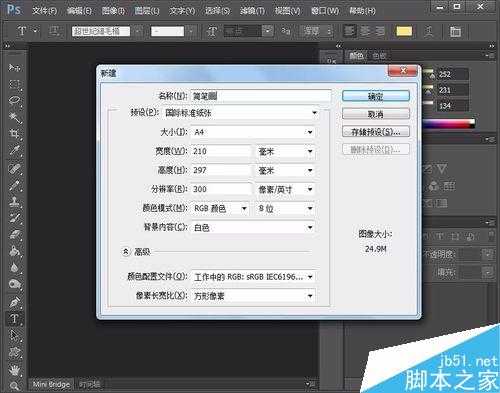Screen dimensions: 500x393
Task: Select the Paint Bucket tool
Action: click(x=14, y=251)
